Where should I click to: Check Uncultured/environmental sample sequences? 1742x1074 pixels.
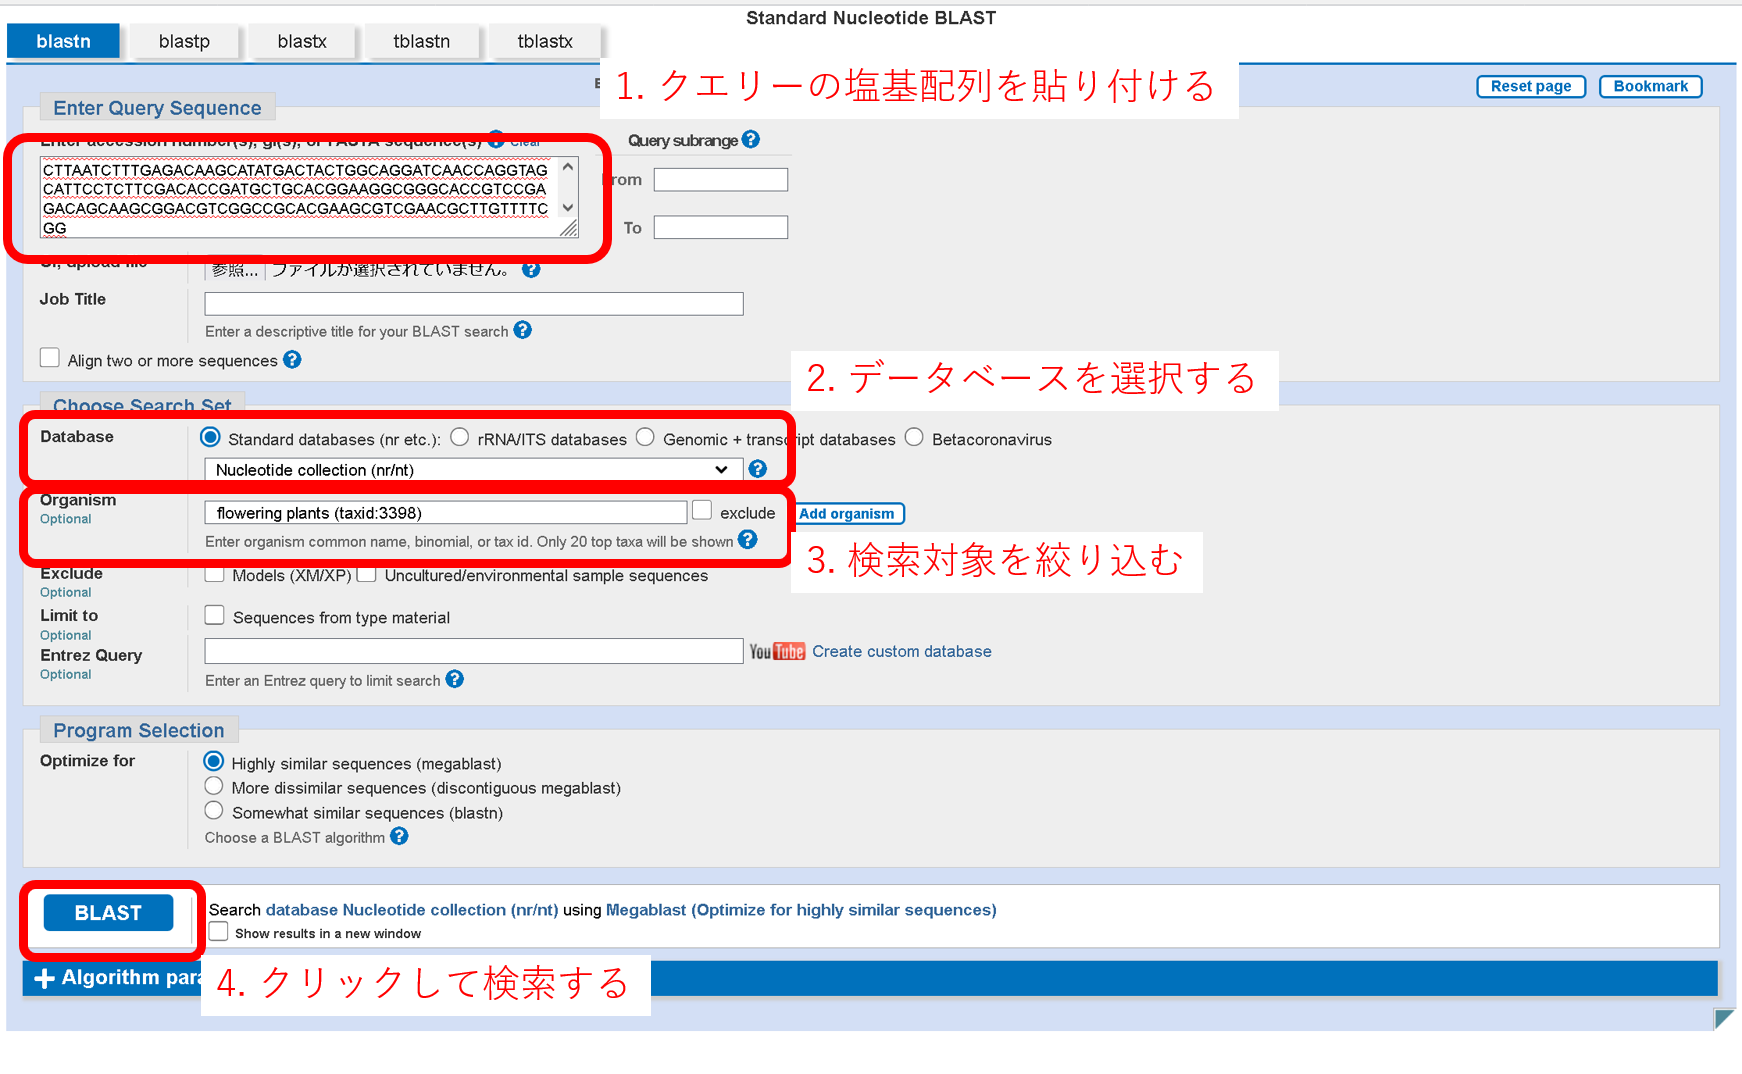point(366,575)
